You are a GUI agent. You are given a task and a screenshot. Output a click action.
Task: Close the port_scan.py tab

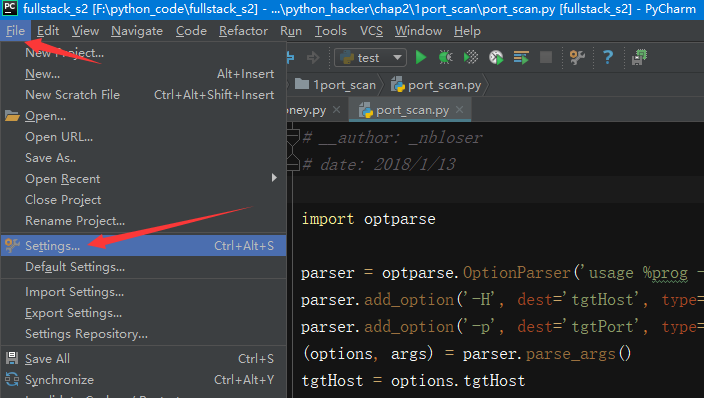click(x=459, y=110)
